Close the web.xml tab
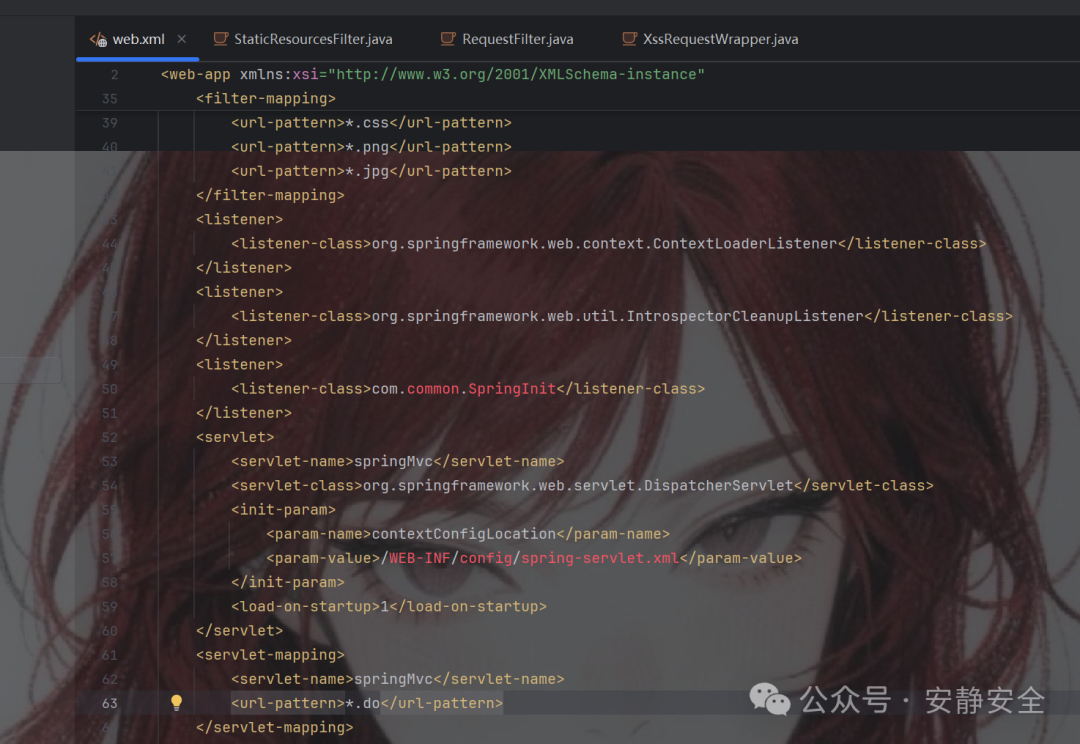This screenshot has width=1080, height=744. click(181, 39)
